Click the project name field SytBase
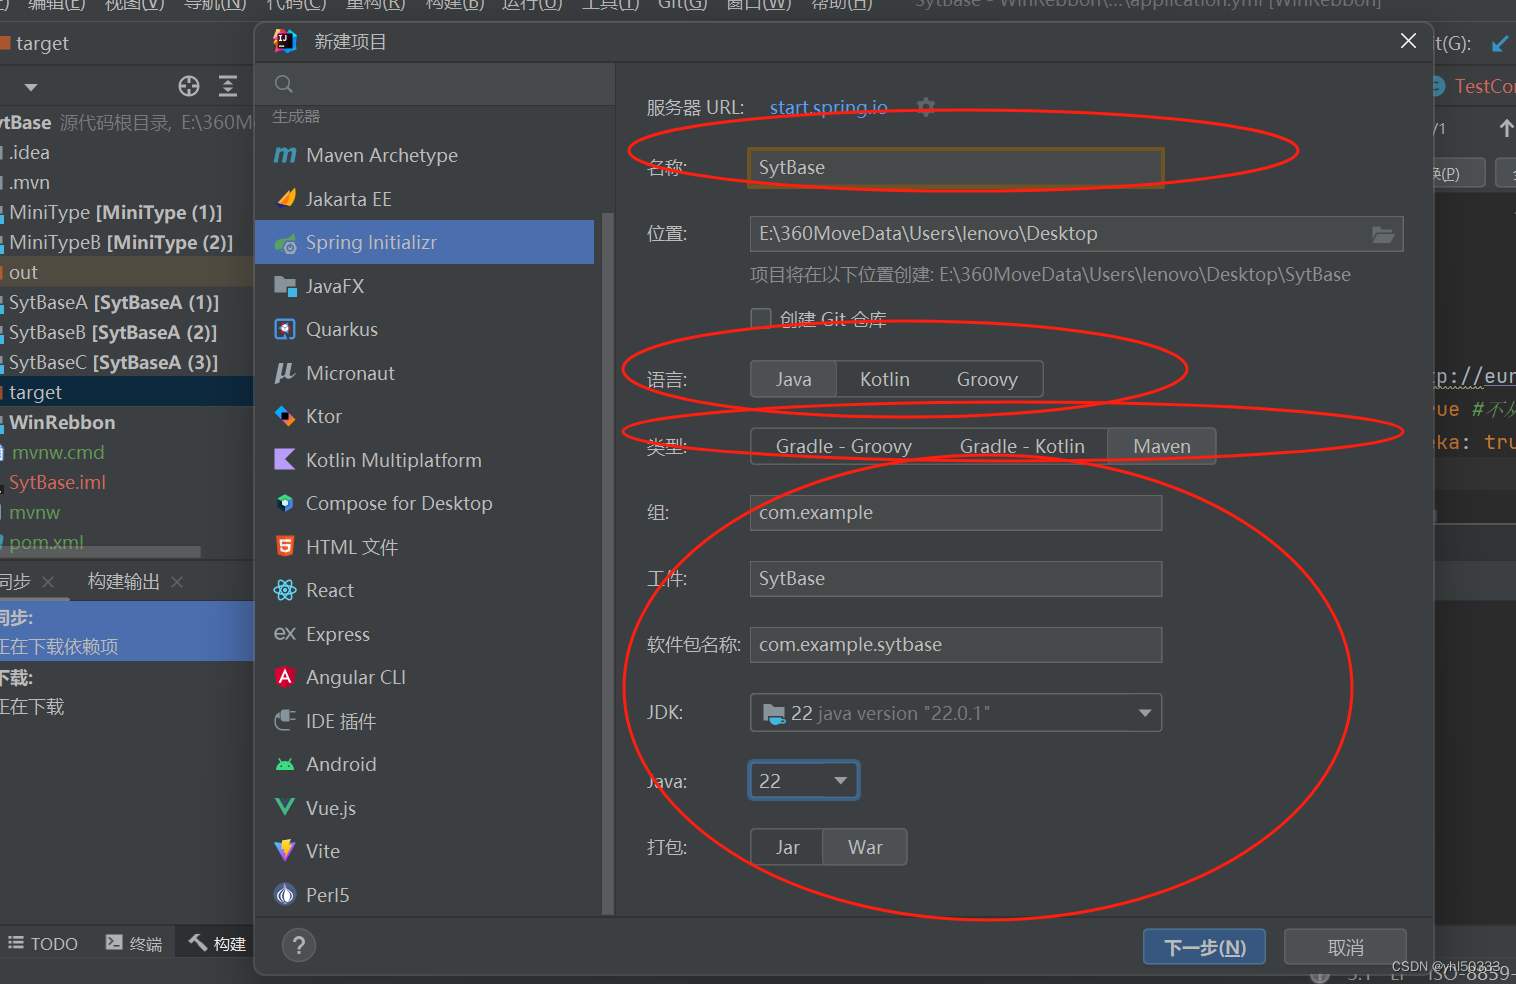 tap(956, 168)
